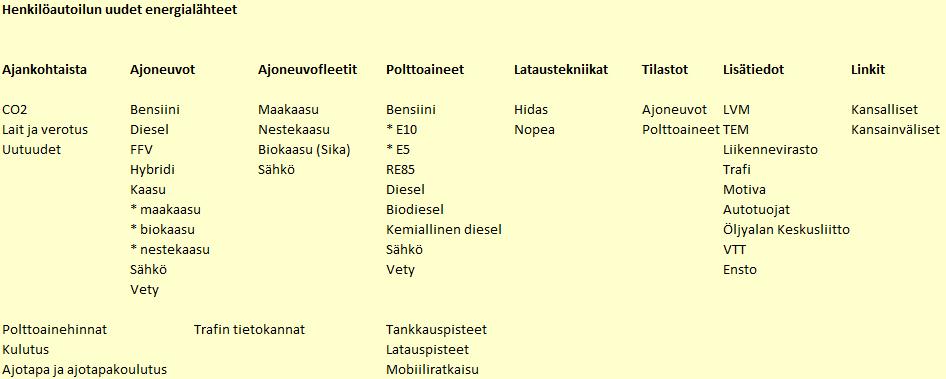Screen dimensions: 946x379
Task: Click Tankkauspisteet entry
Action: pos(436,330)
